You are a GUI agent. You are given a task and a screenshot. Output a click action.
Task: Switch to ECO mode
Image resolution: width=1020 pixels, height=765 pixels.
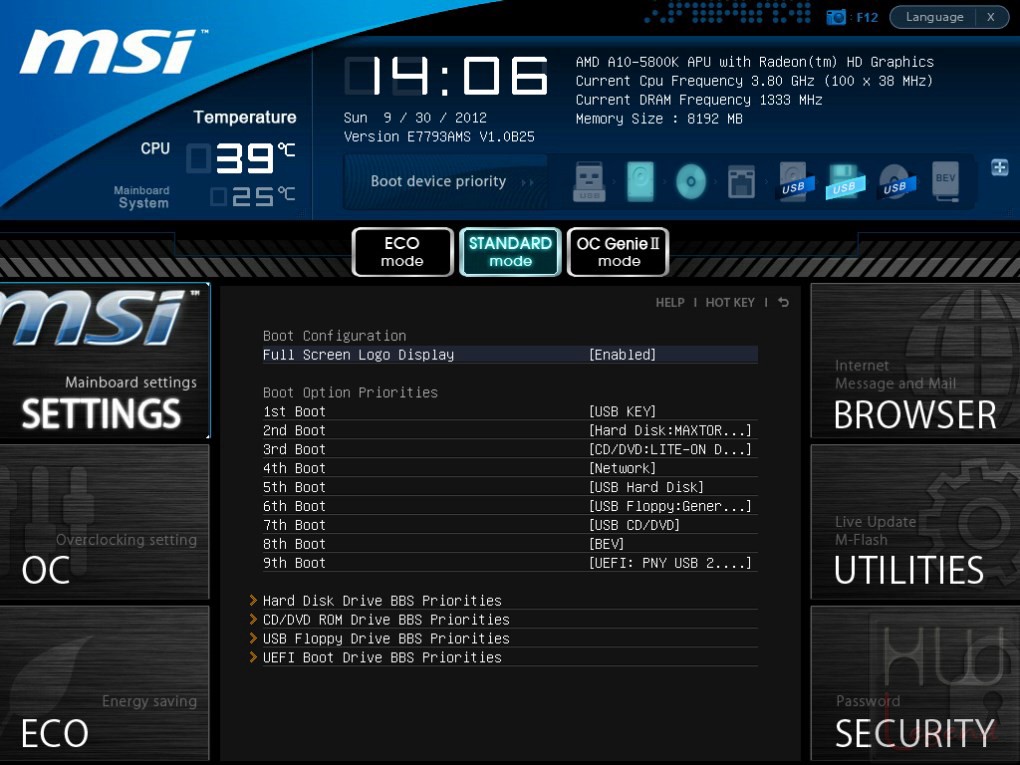[x=402, y=252]
